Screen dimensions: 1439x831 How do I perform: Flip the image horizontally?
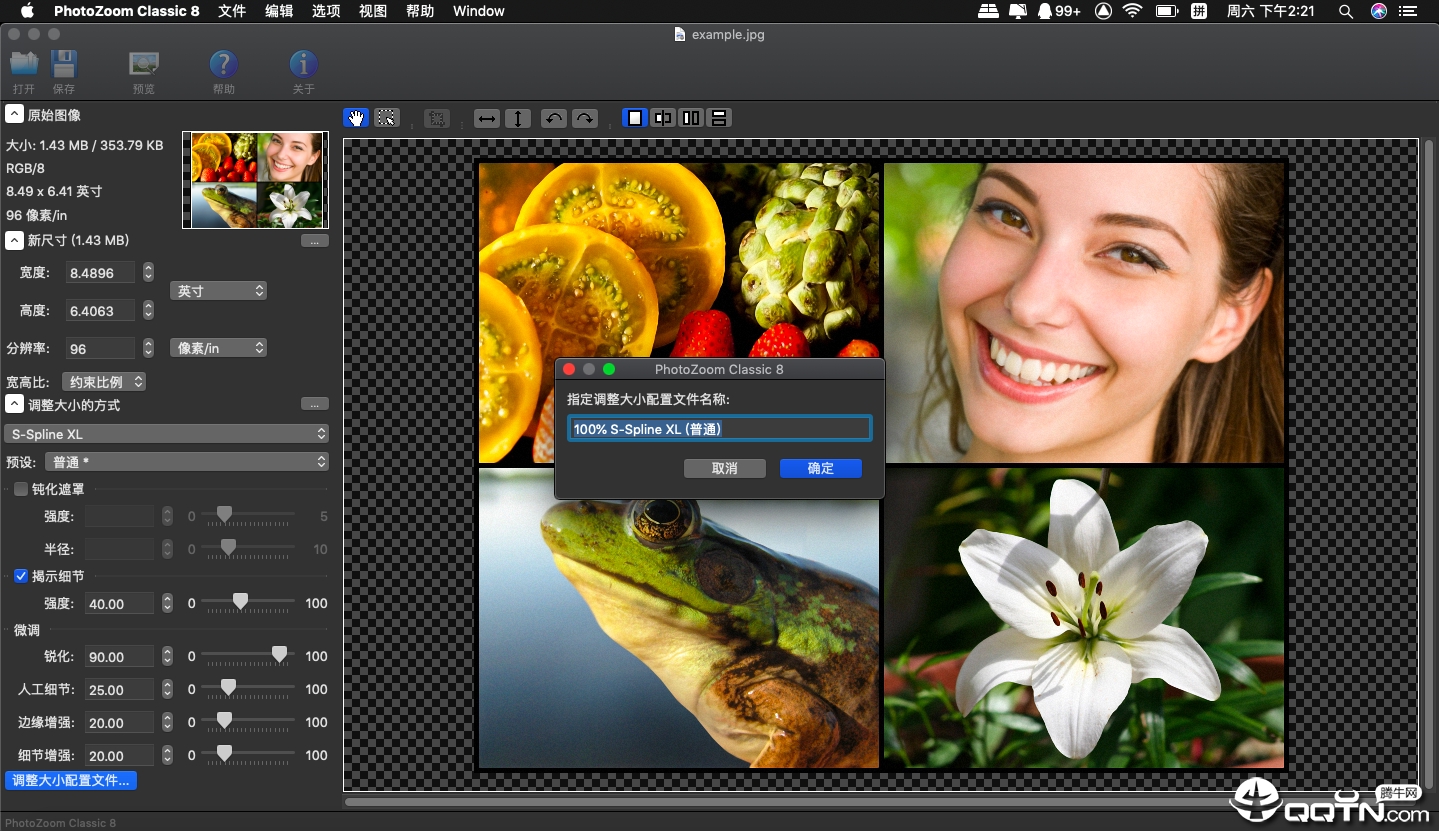[x=487, y=118]
